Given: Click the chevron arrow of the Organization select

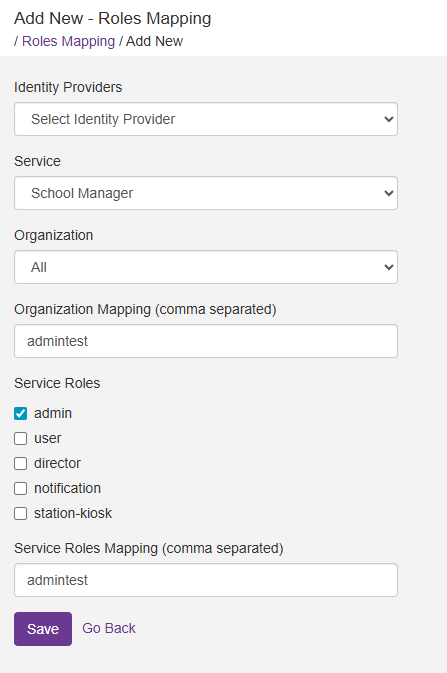Looking at the screenshot, I should (389, 267).
